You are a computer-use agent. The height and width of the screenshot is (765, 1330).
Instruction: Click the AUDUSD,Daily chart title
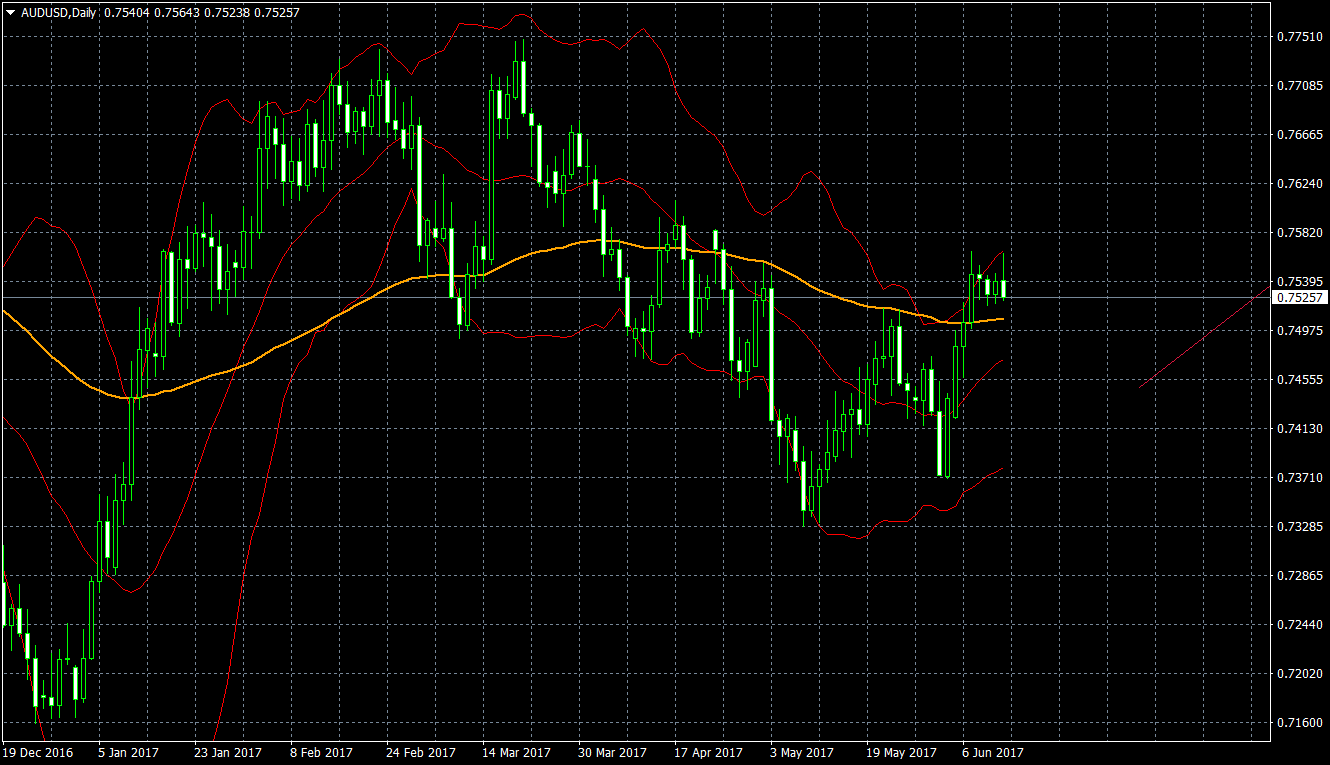(58, 12)
